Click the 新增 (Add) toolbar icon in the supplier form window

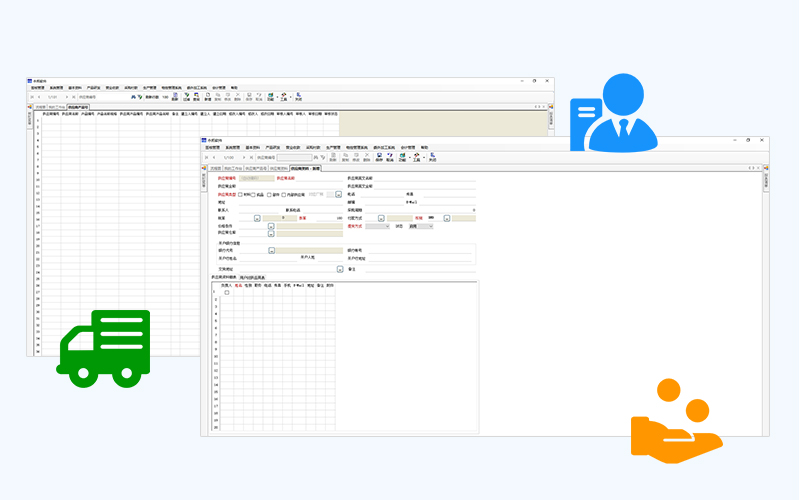click(332, 157)
